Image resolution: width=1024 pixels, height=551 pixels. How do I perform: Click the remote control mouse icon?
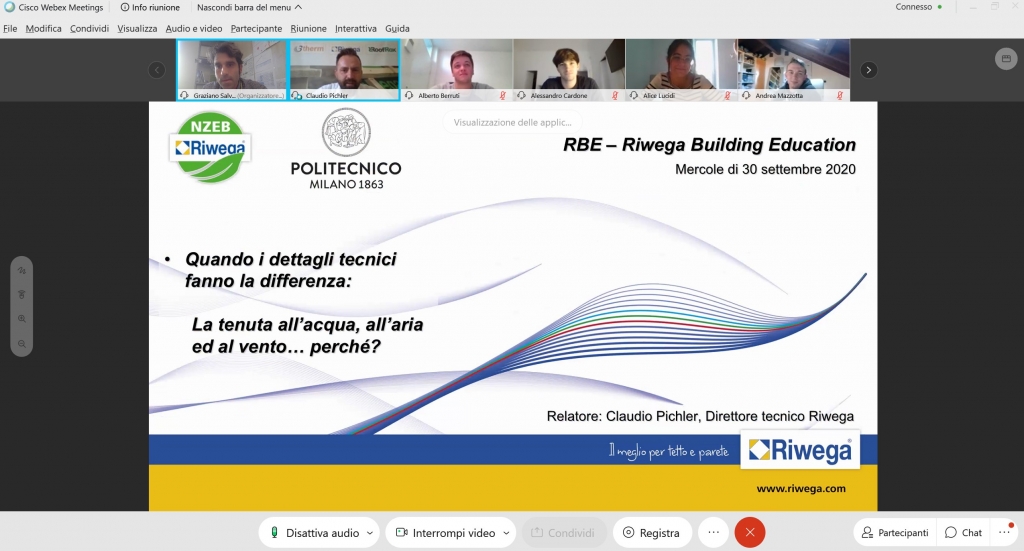tap(22, 295)
